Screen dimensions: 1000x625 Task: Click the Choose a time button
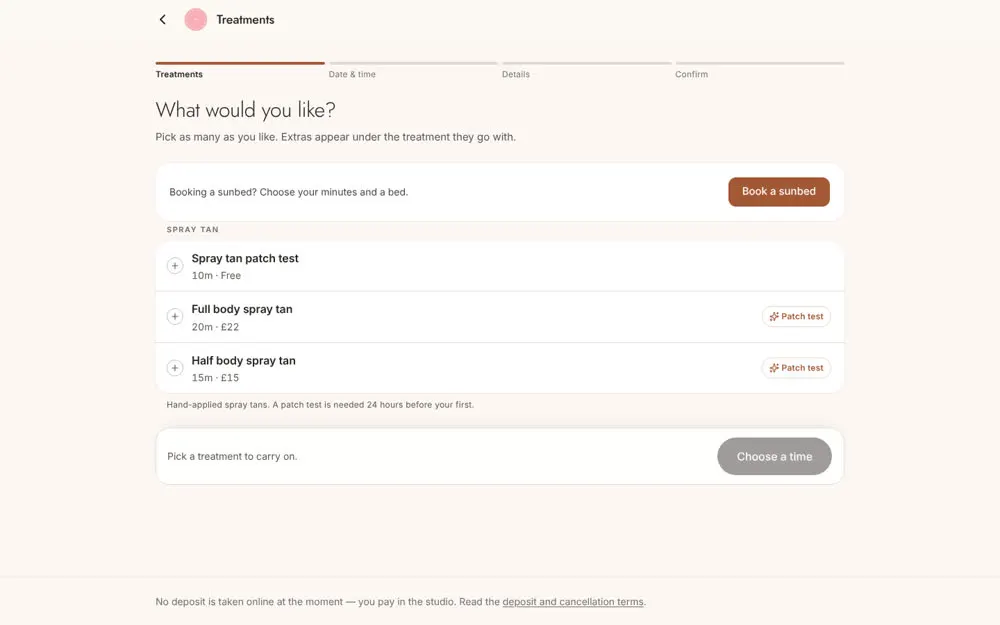pos(774,457)
